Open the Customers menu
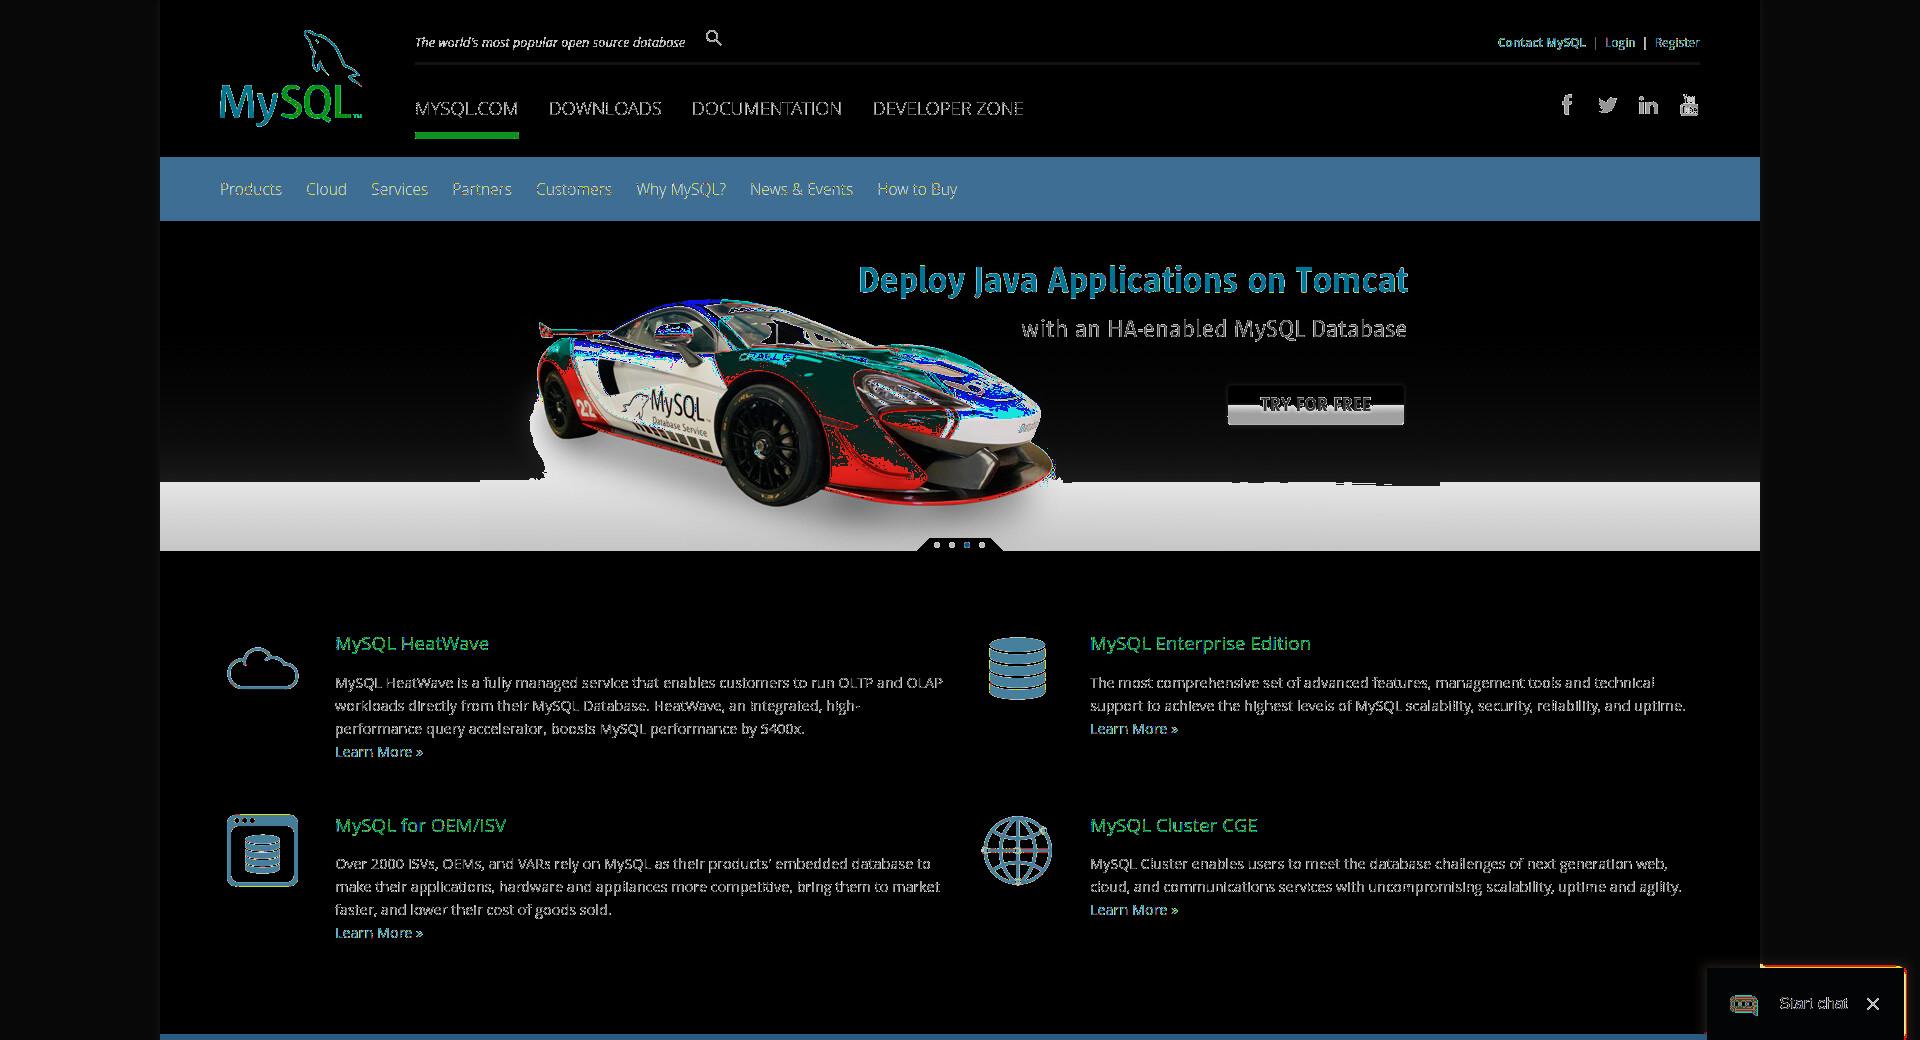This screenshot has width=1920, height=1040. click(x=574, y=189)
